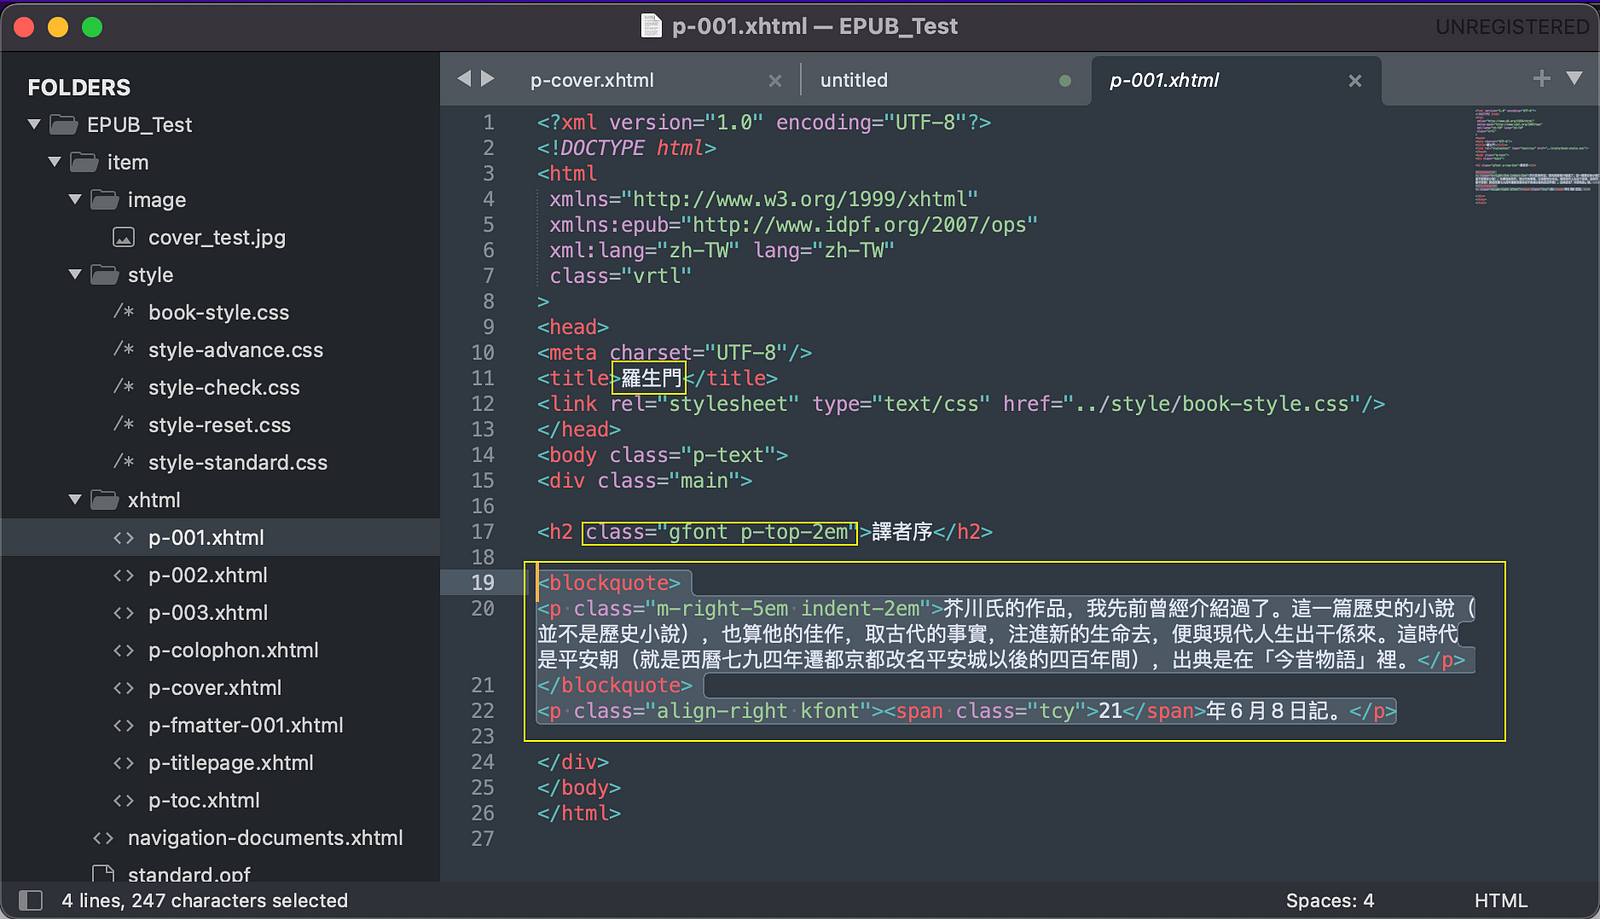This screenshot has height=919, width=1600.
Task: Open Spaces: 4 indentation menu
Action: 1330,901
